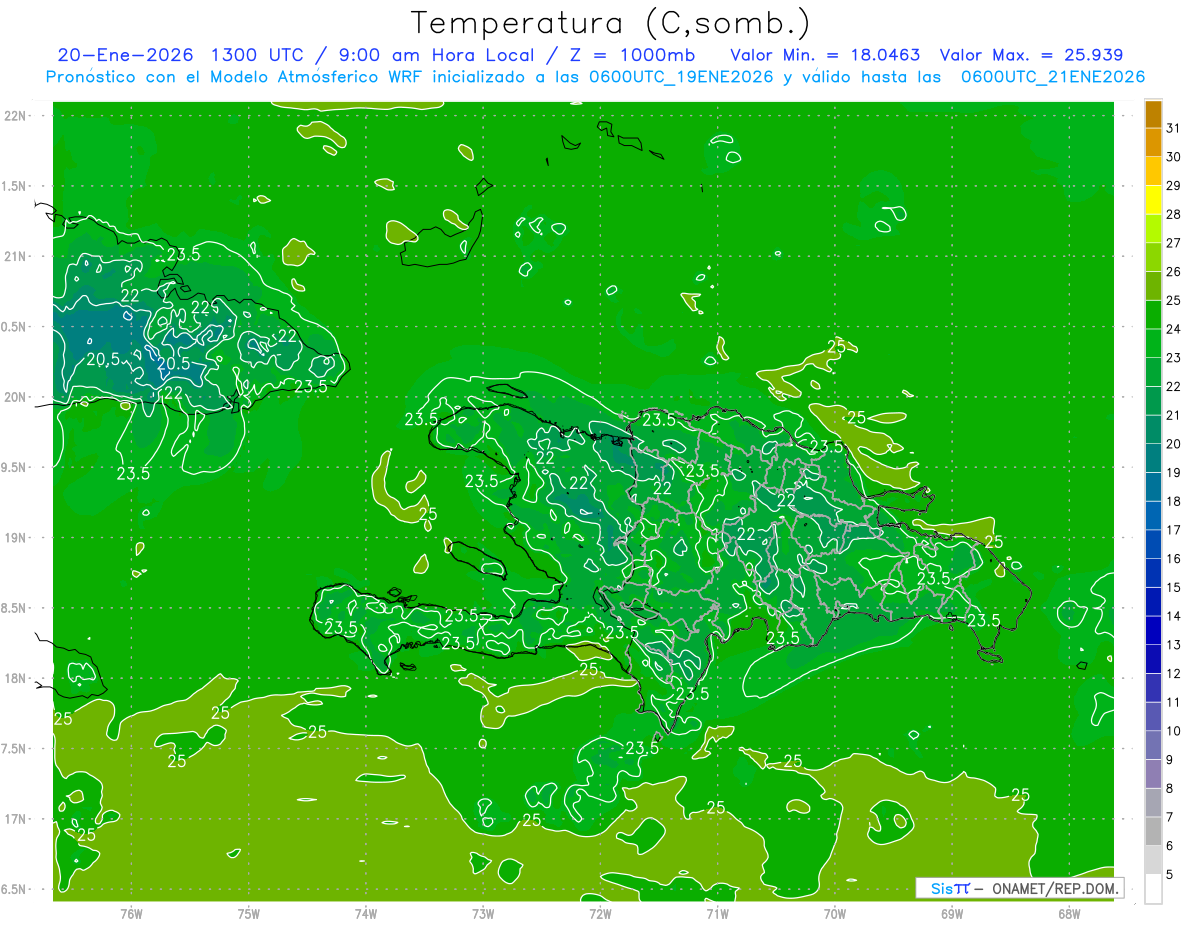This screenshot has height=927, width=1200.
Task: Click the legend value '28'
Action: 1174,214
